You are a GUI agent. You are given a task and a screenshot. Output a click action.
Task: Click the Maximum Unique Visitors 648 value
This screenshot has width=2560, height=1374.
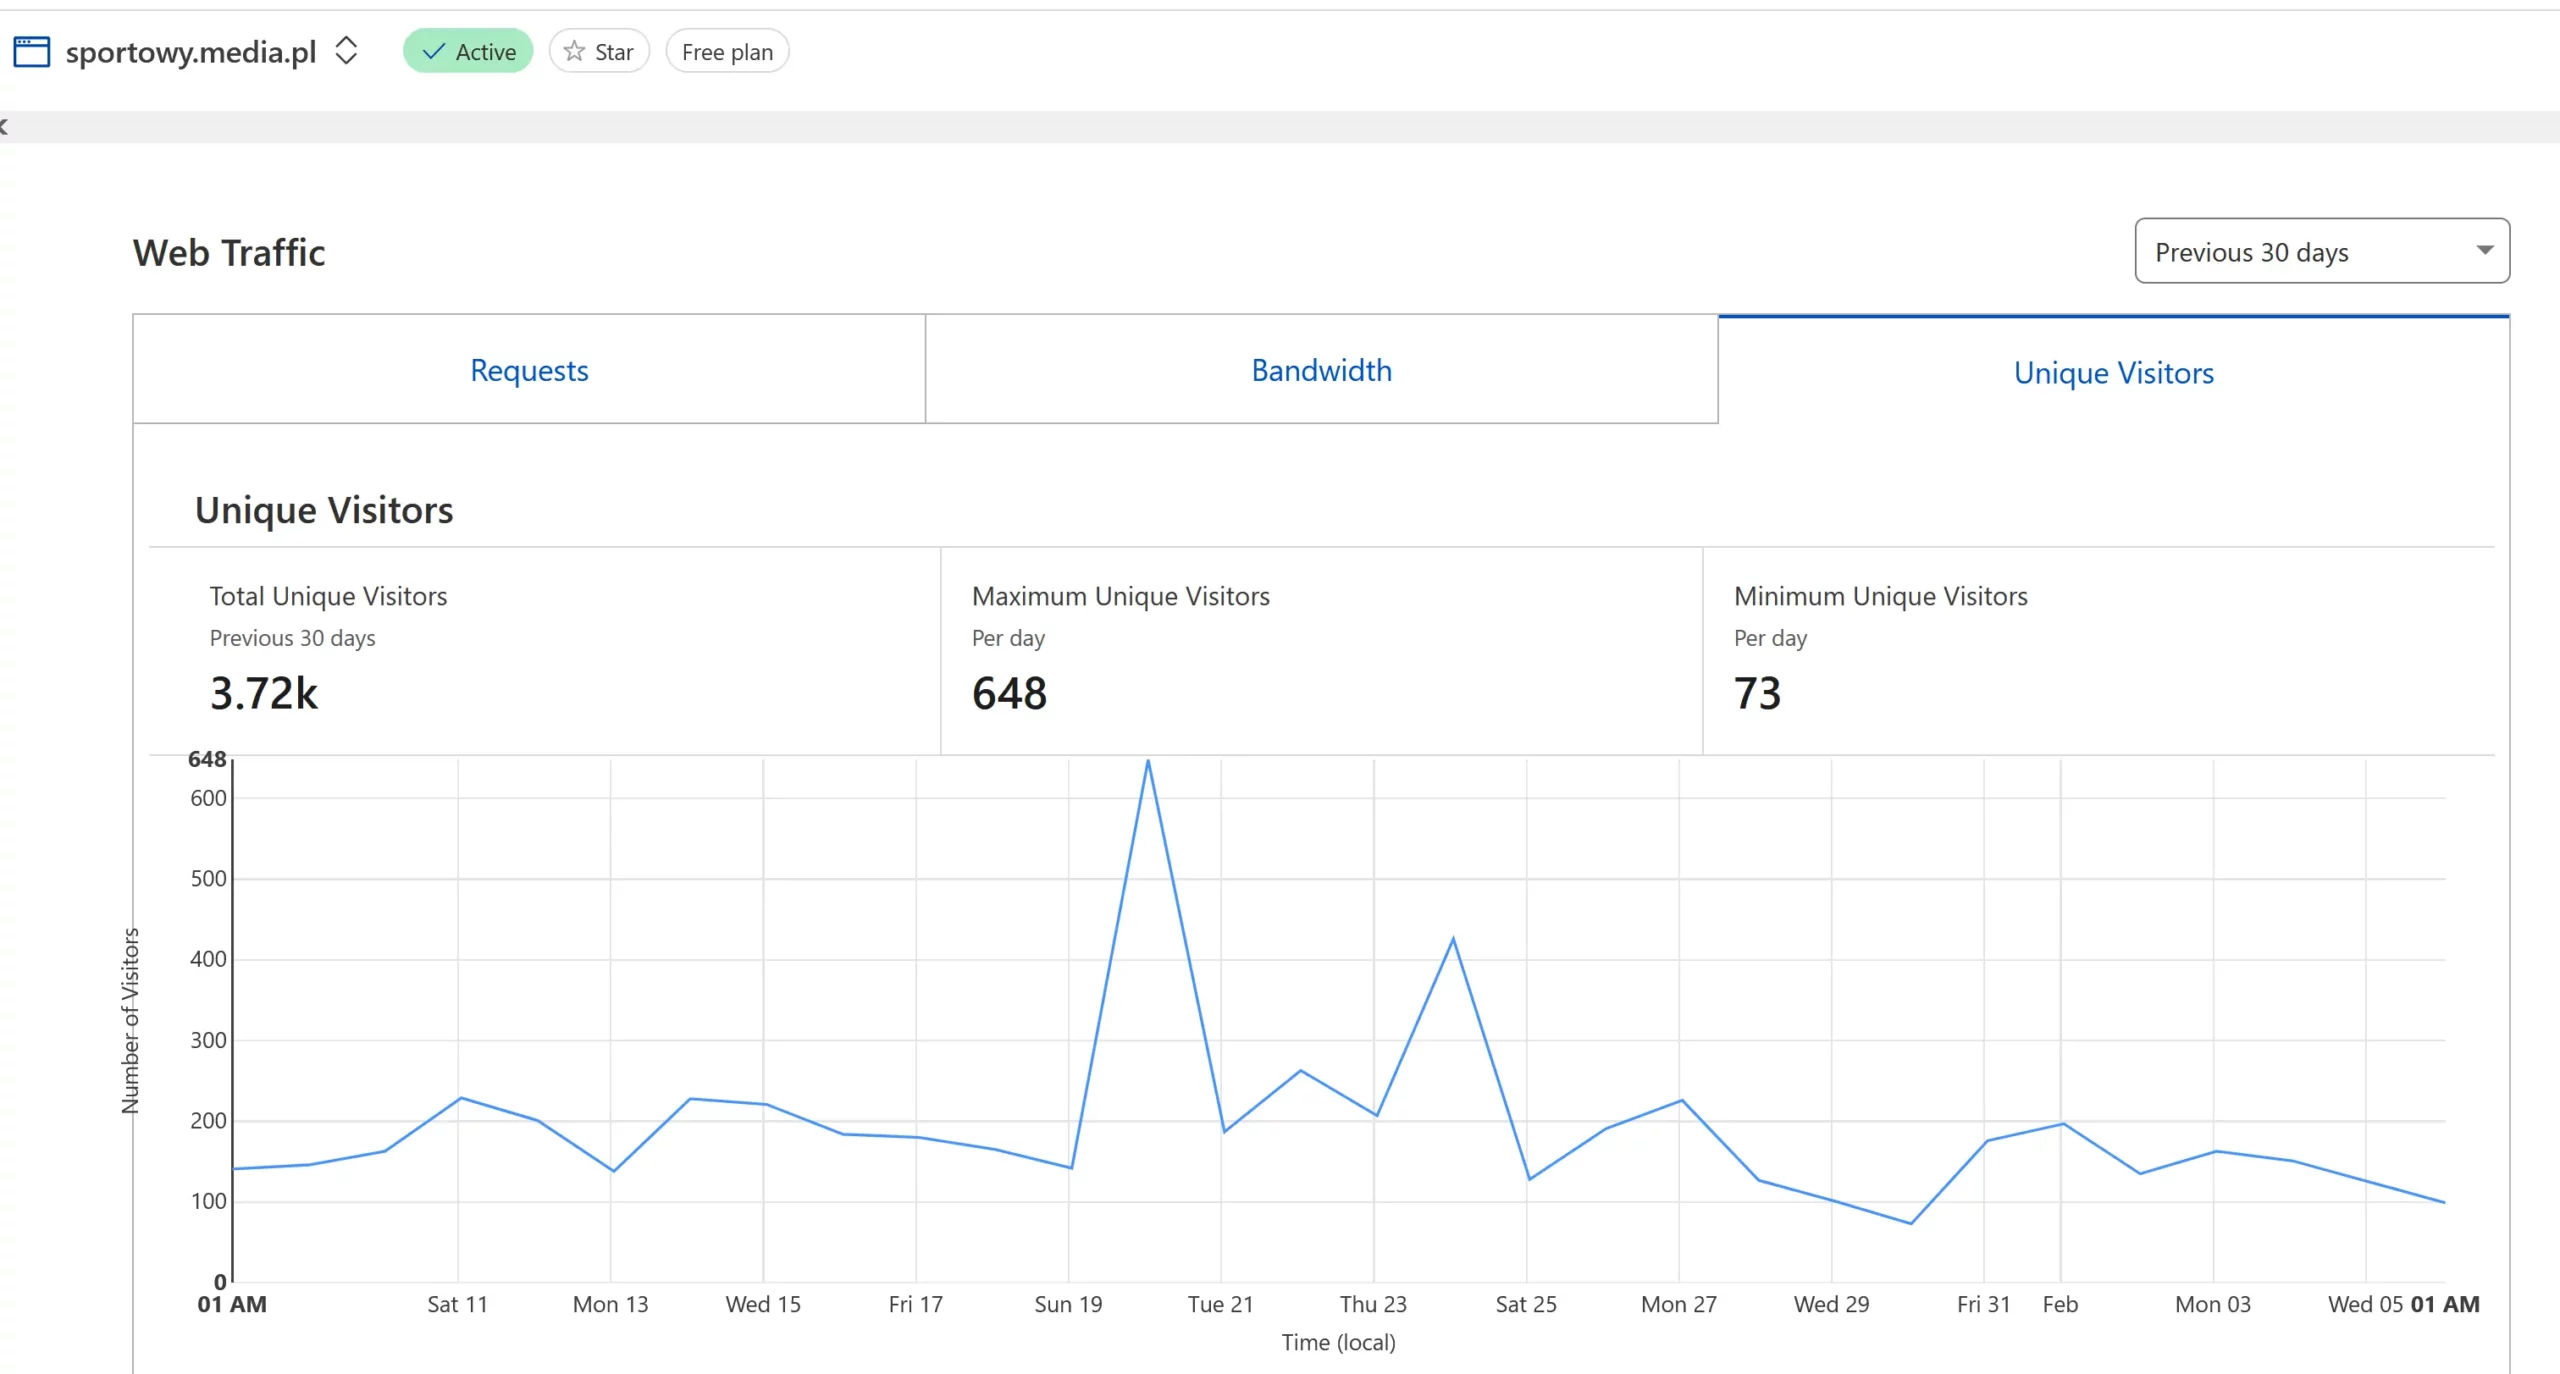1009,693
